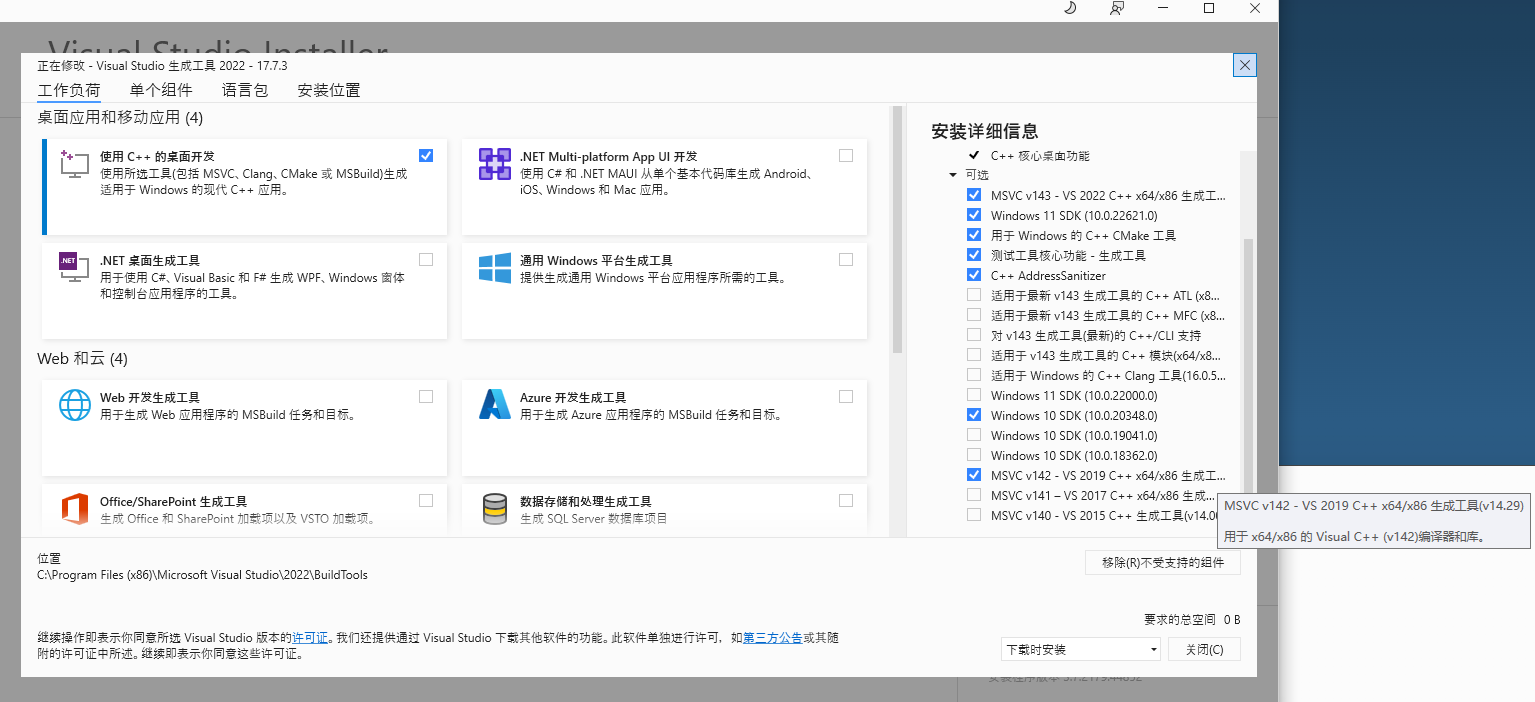Check the Office/SharePoint 生成工具 workload
1535x702 pixels.
click(x=426, y=500)
